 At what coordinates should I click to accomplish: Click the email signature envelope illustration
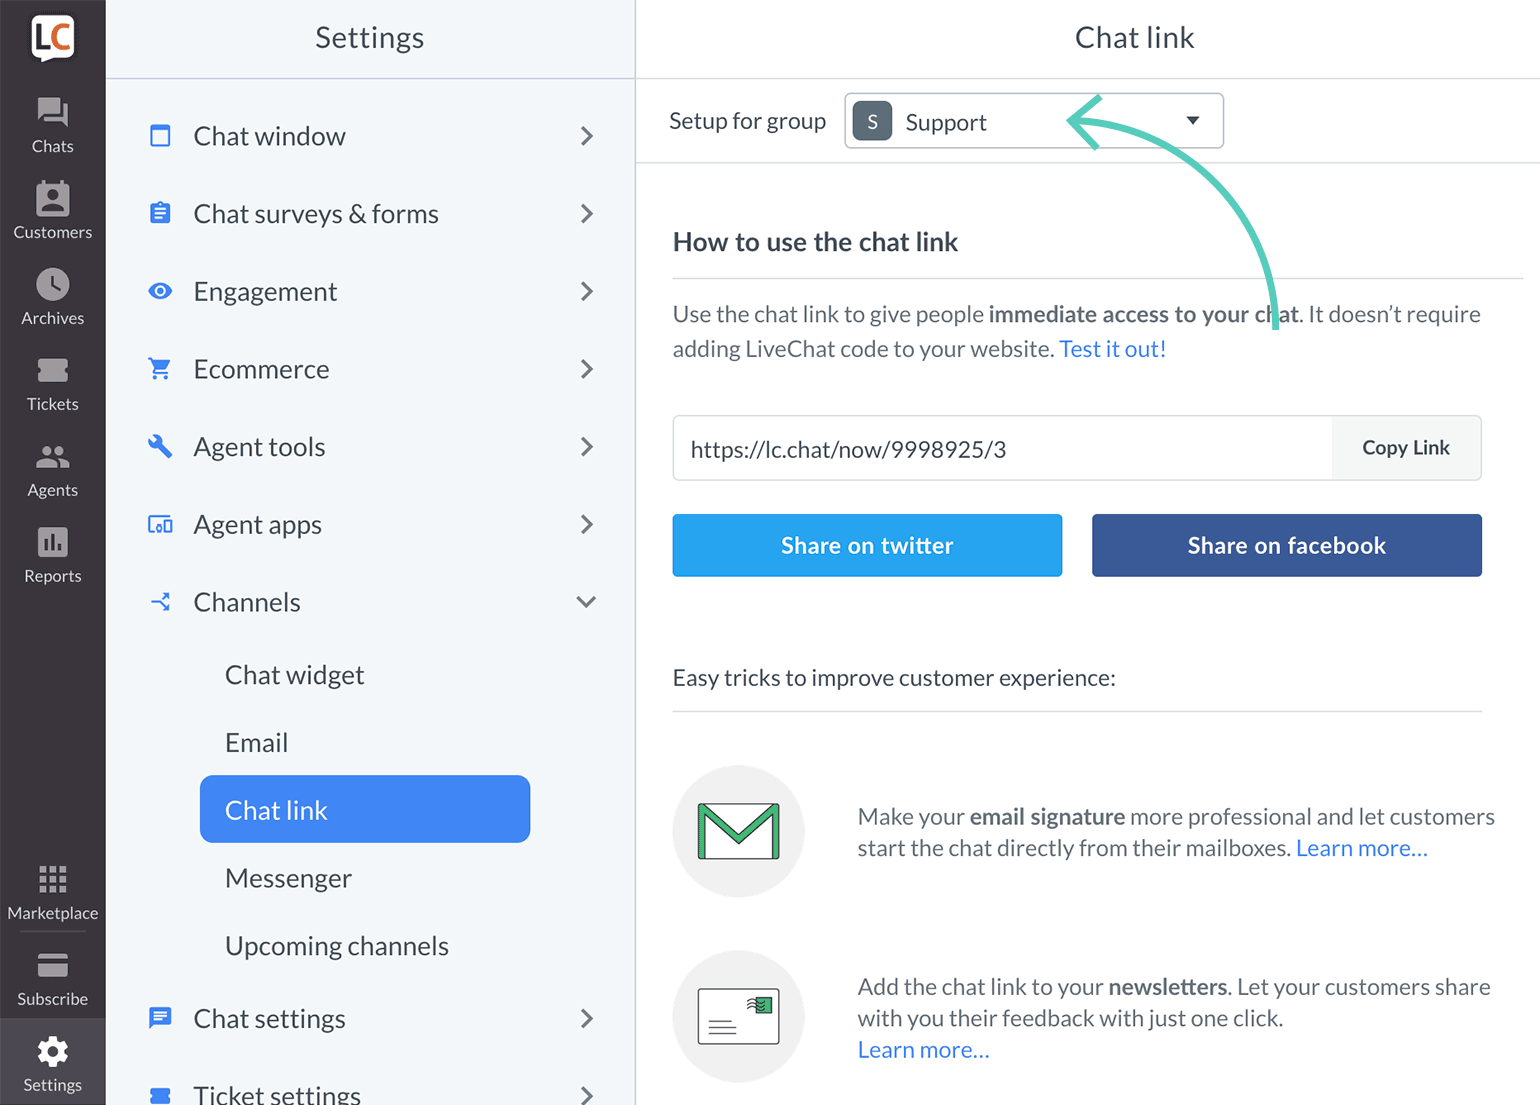pos(738,831)
